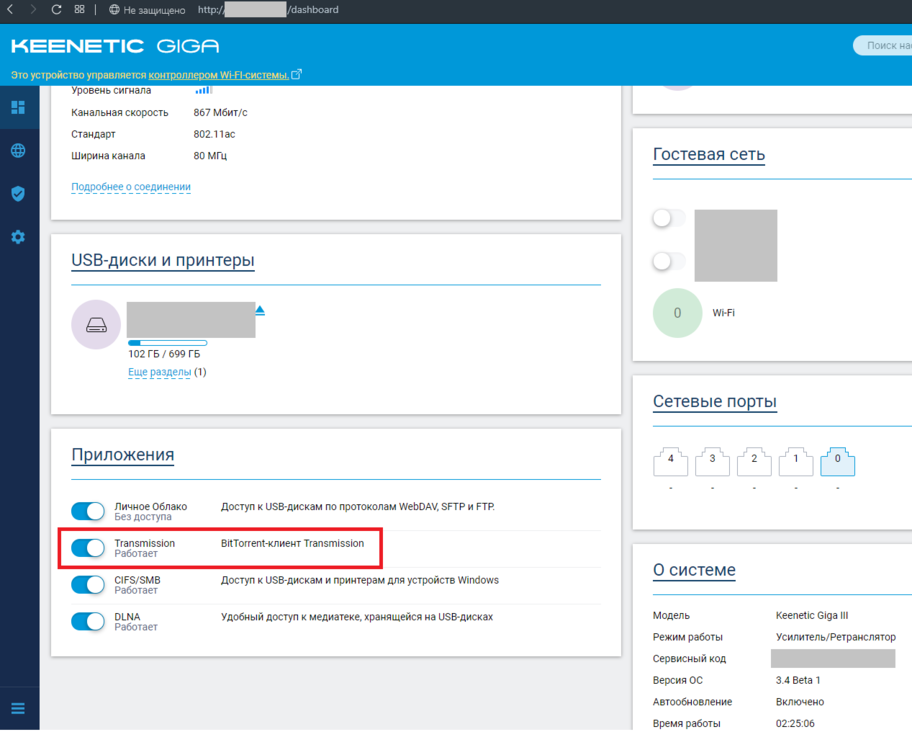Click network port 1 icon
Image resolution: width=912 pixels, height=750 pixels.
796,462
